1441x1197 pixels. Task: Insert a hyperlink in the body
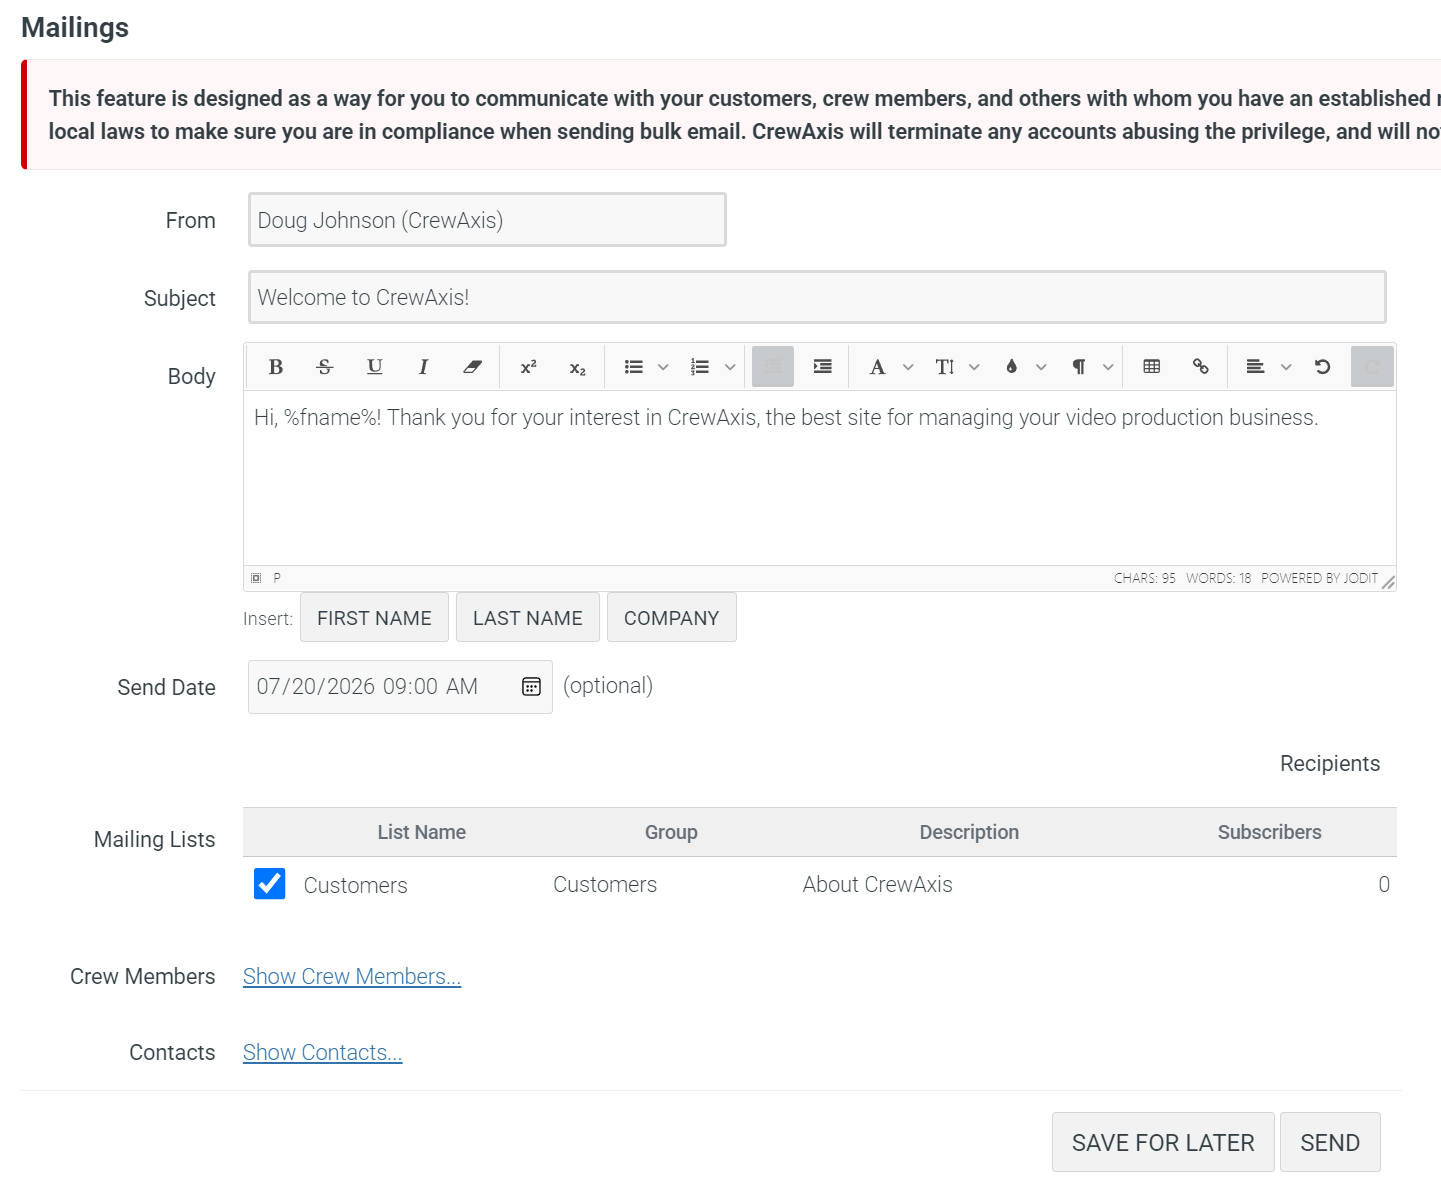(1201, 367)
